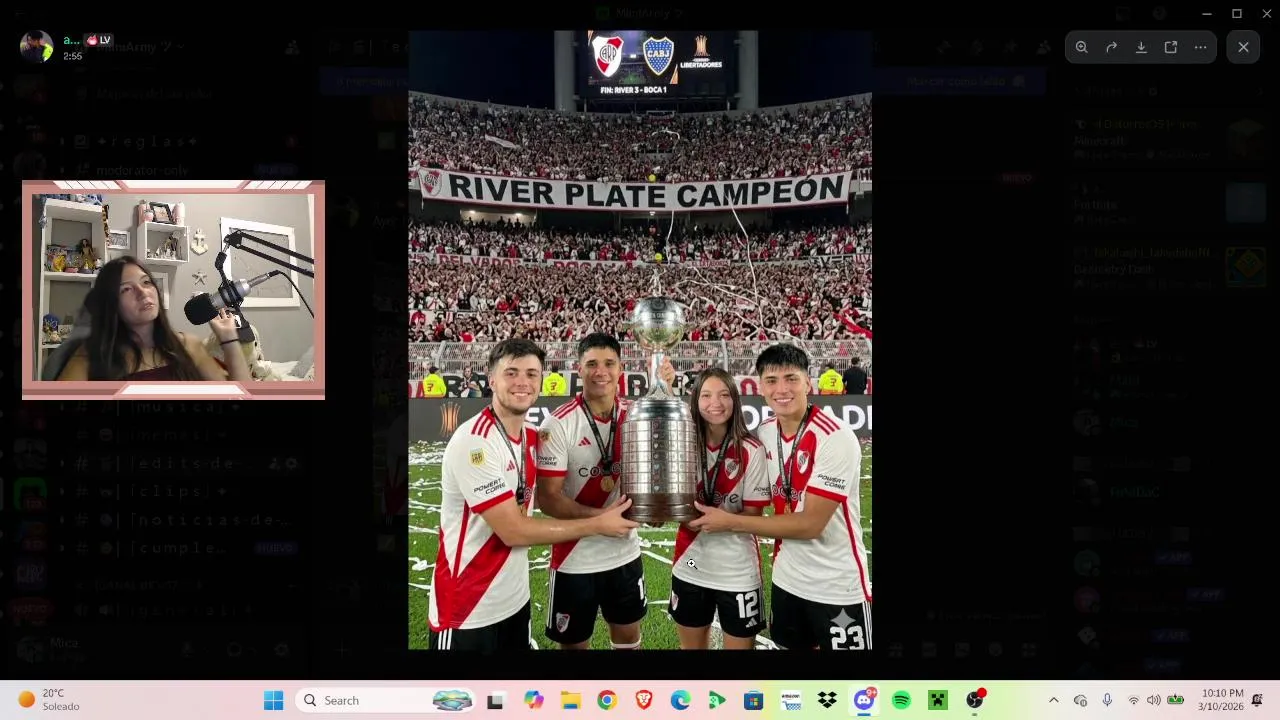Open the image in browser icon
This screenshot has height=720, width=1280.
coord(1171,47)
